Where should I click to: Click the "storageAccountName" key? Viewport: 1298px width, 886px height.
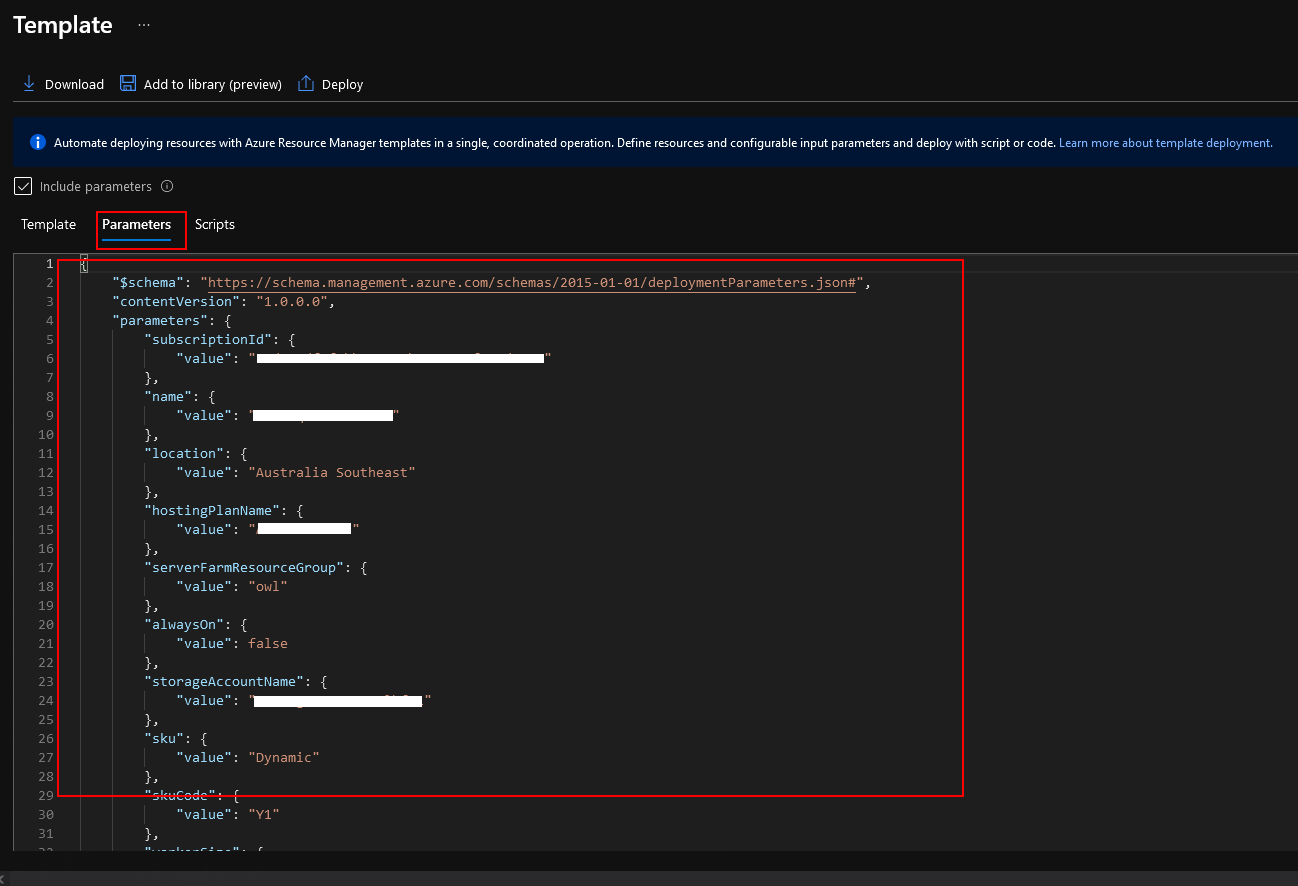pyautogui.click(x=226, y=682)
